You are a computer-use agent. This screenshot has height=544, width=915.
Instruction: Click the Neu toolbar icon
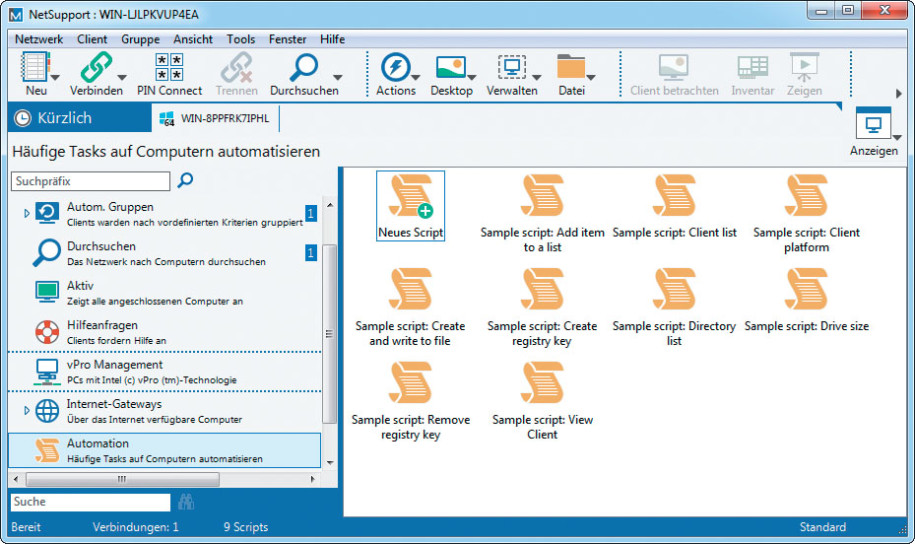pos(35,67)
